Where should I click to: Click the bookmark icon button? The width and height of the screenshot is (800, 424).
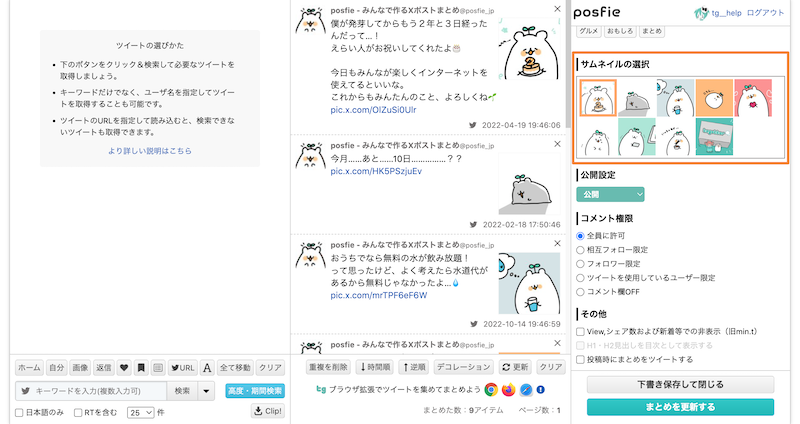142,367
